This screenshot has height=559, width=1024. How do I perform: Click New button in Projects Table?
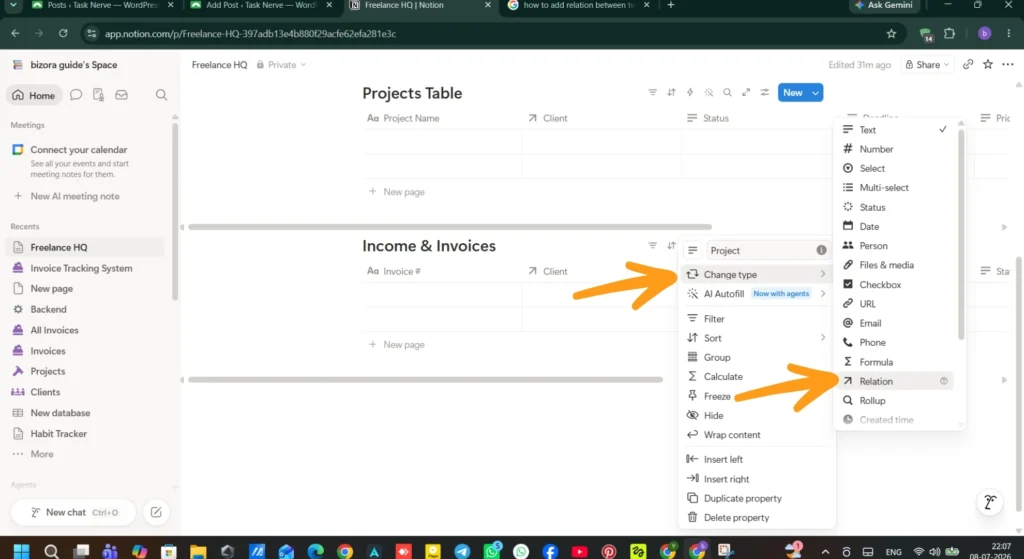793,93
